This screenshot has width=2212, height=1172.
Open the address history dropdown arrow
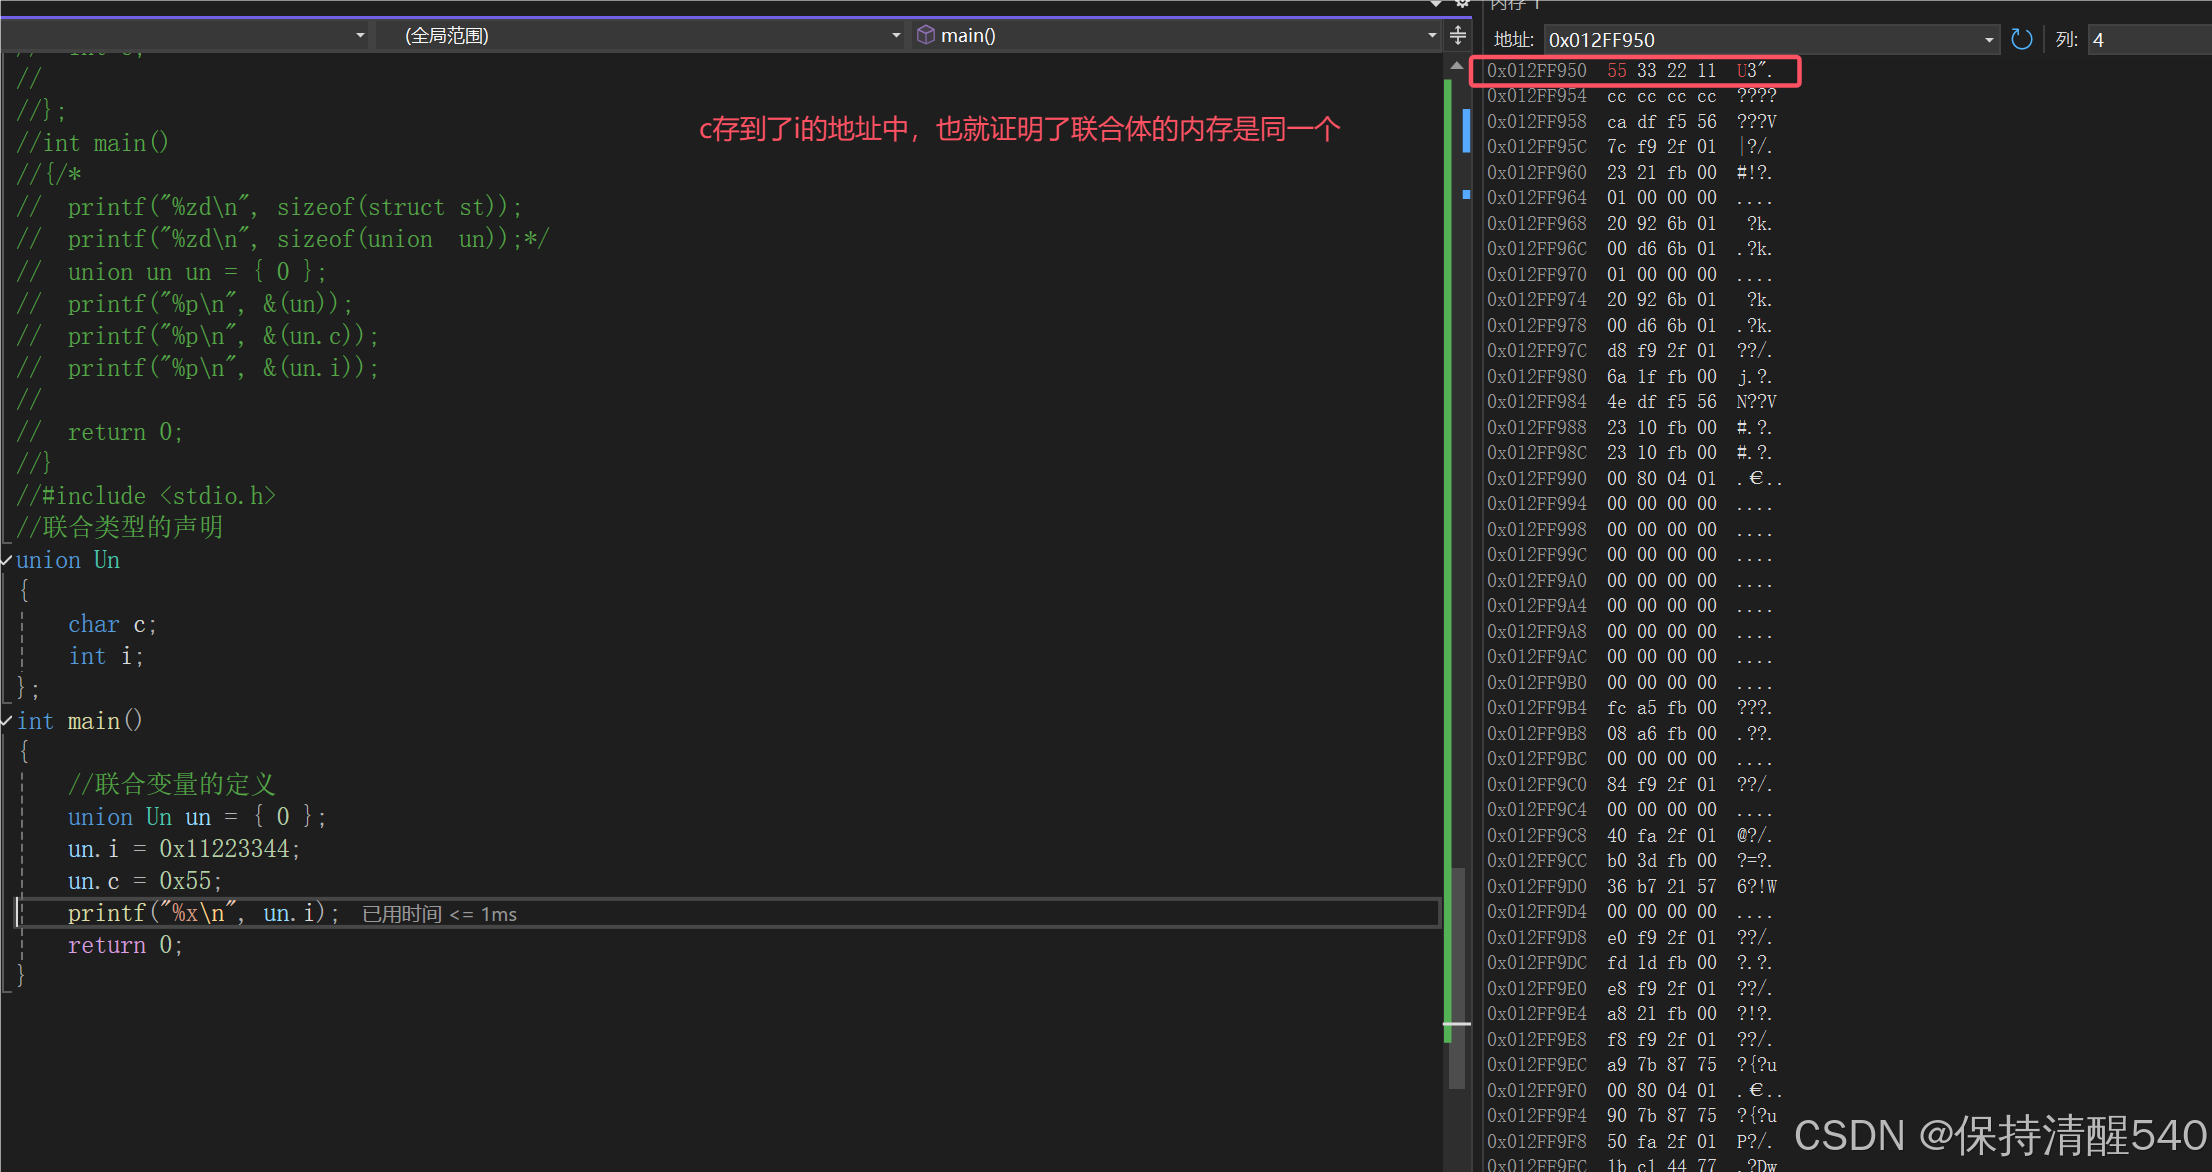coord(1989,40)
